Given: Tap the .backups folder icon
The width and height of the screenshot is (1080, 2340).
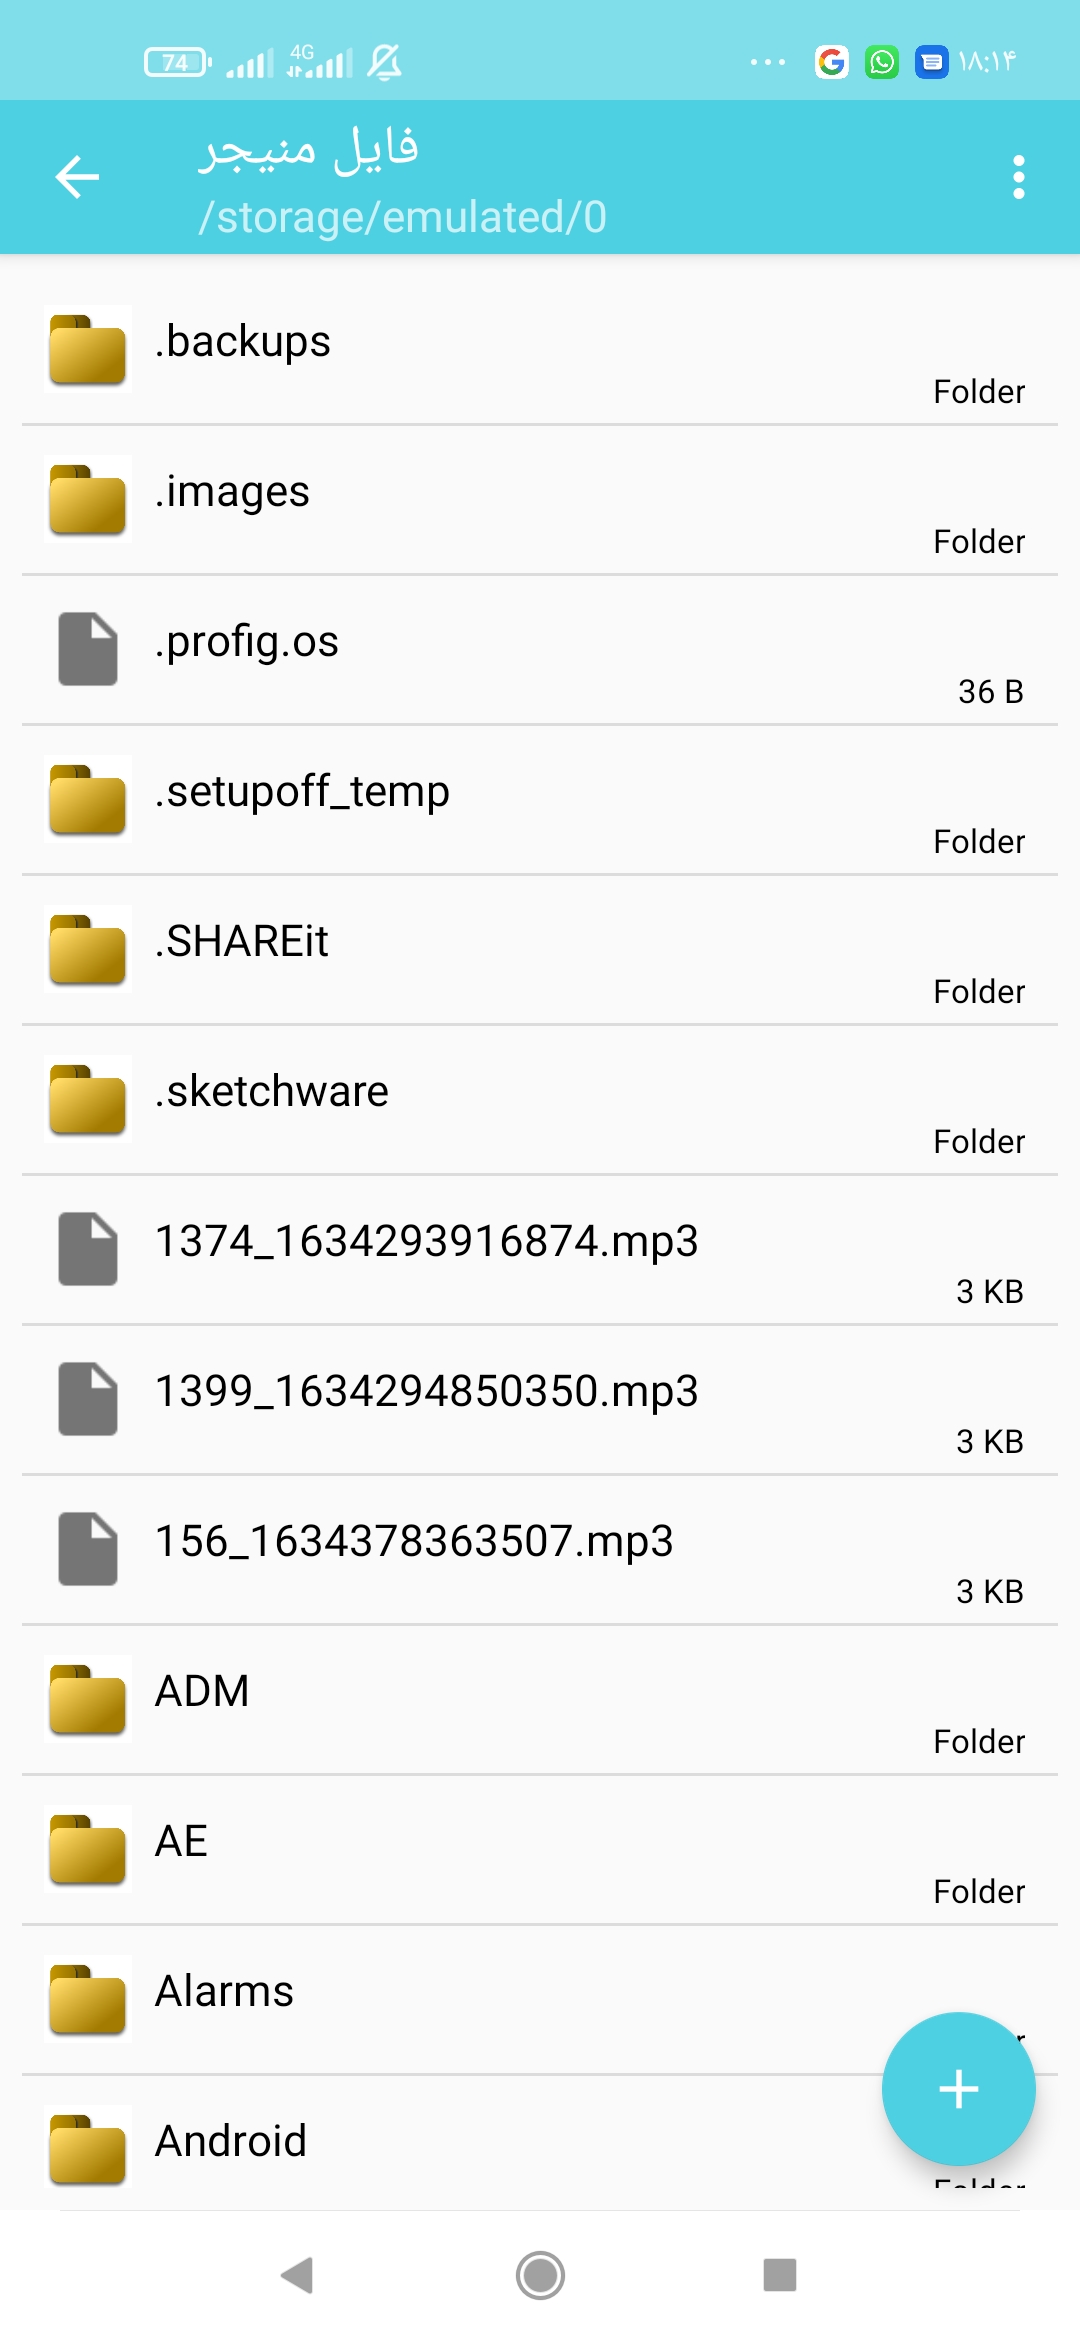Looking at the screenshot, I should click(88, 349).
